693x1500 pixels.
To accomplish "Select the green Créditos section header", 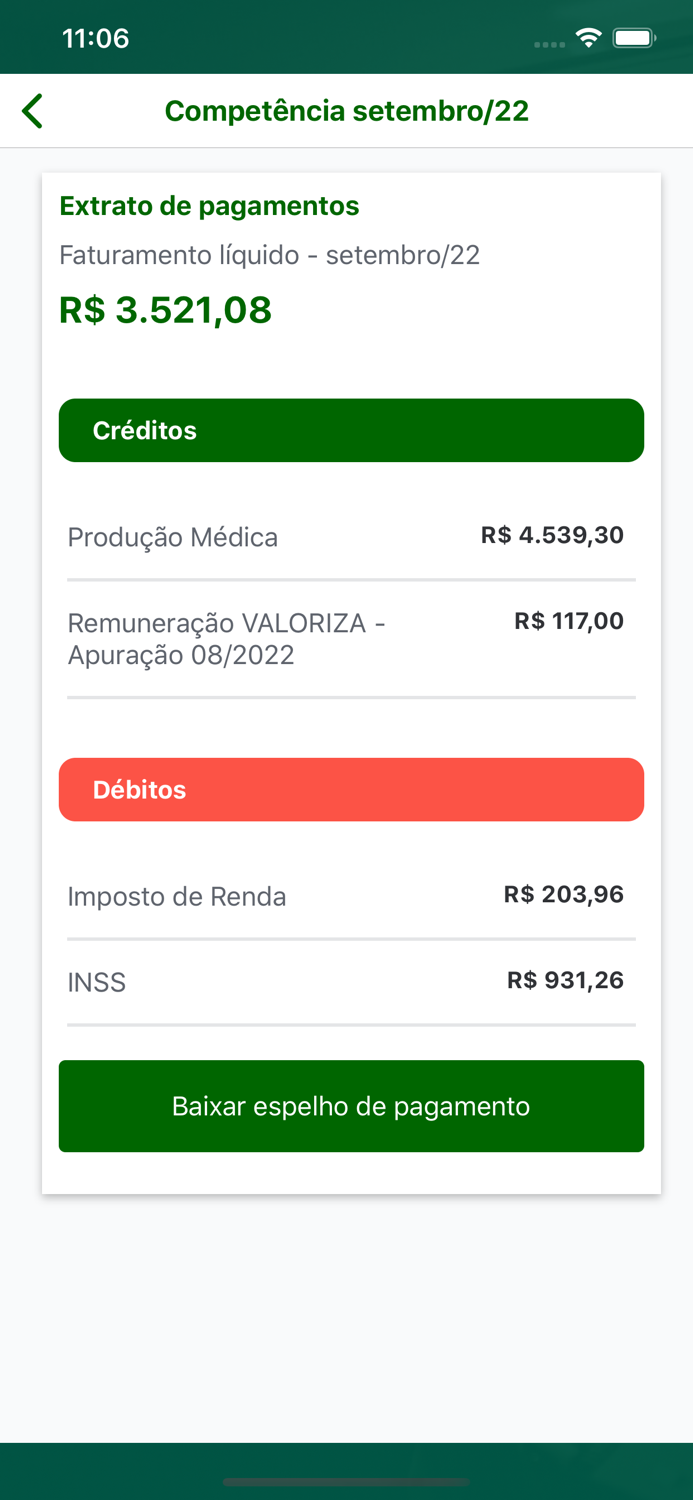I will coord(351,430).
